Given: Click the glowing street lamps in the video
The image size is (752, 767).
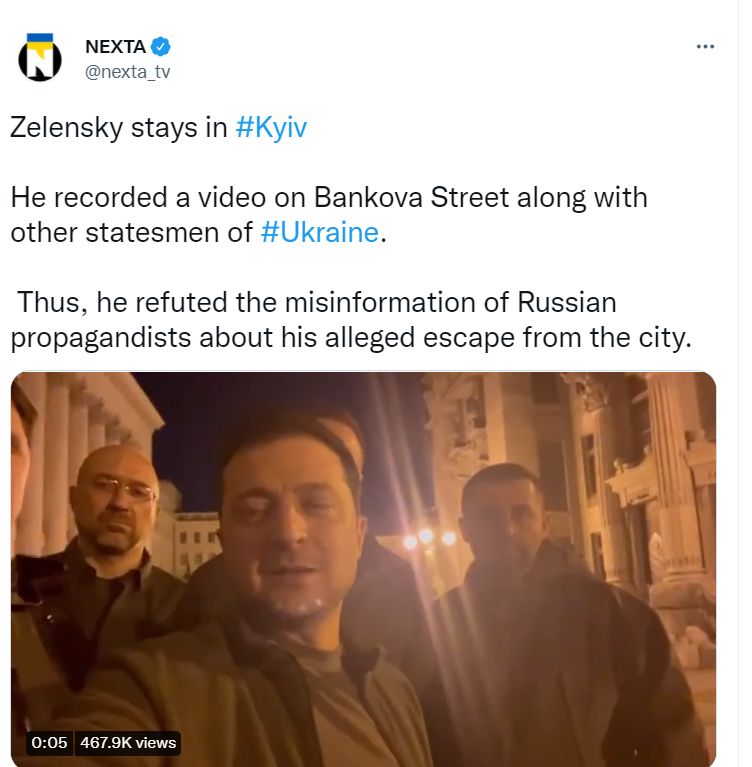Looking at the screenshot, I should [429, 538].
